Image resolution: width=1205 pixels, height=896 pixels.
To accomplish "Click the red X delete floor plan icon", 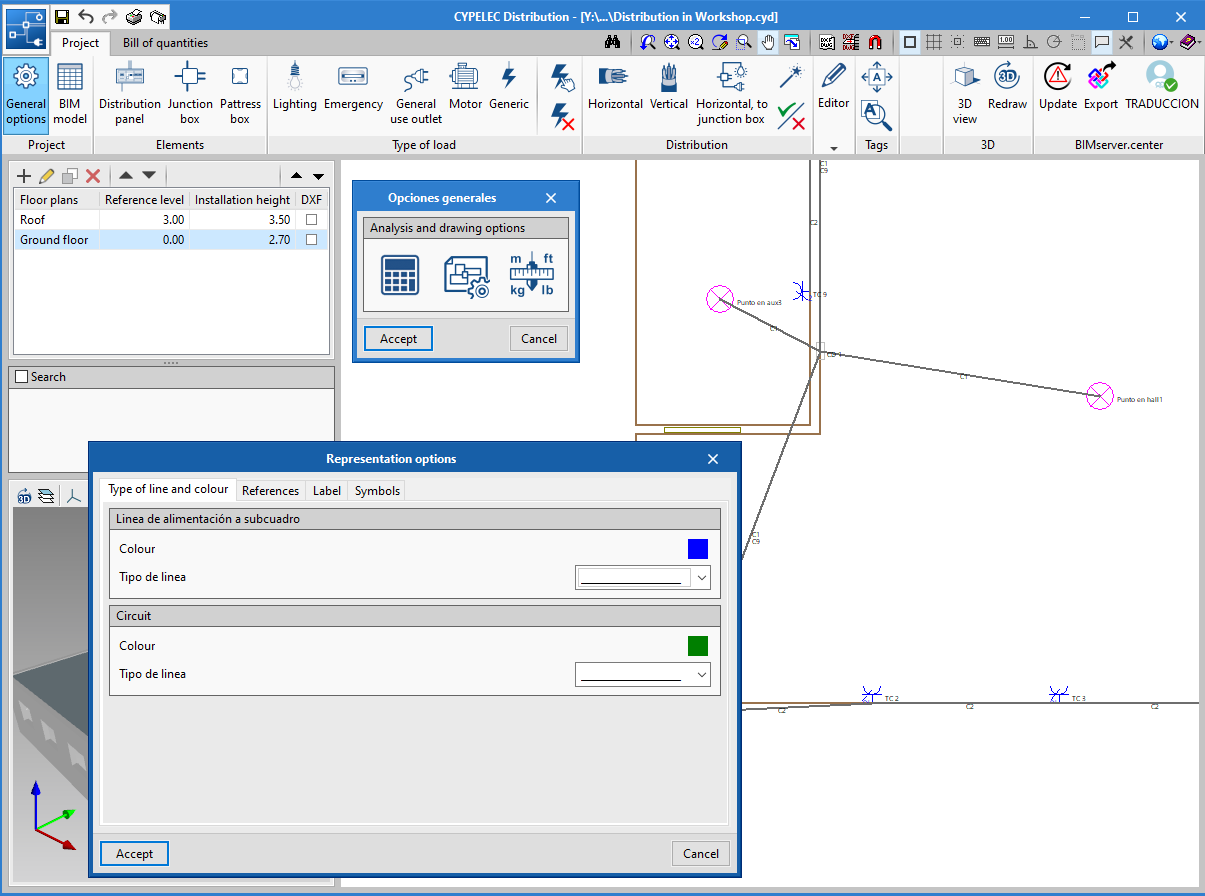I will coord(93,176).
